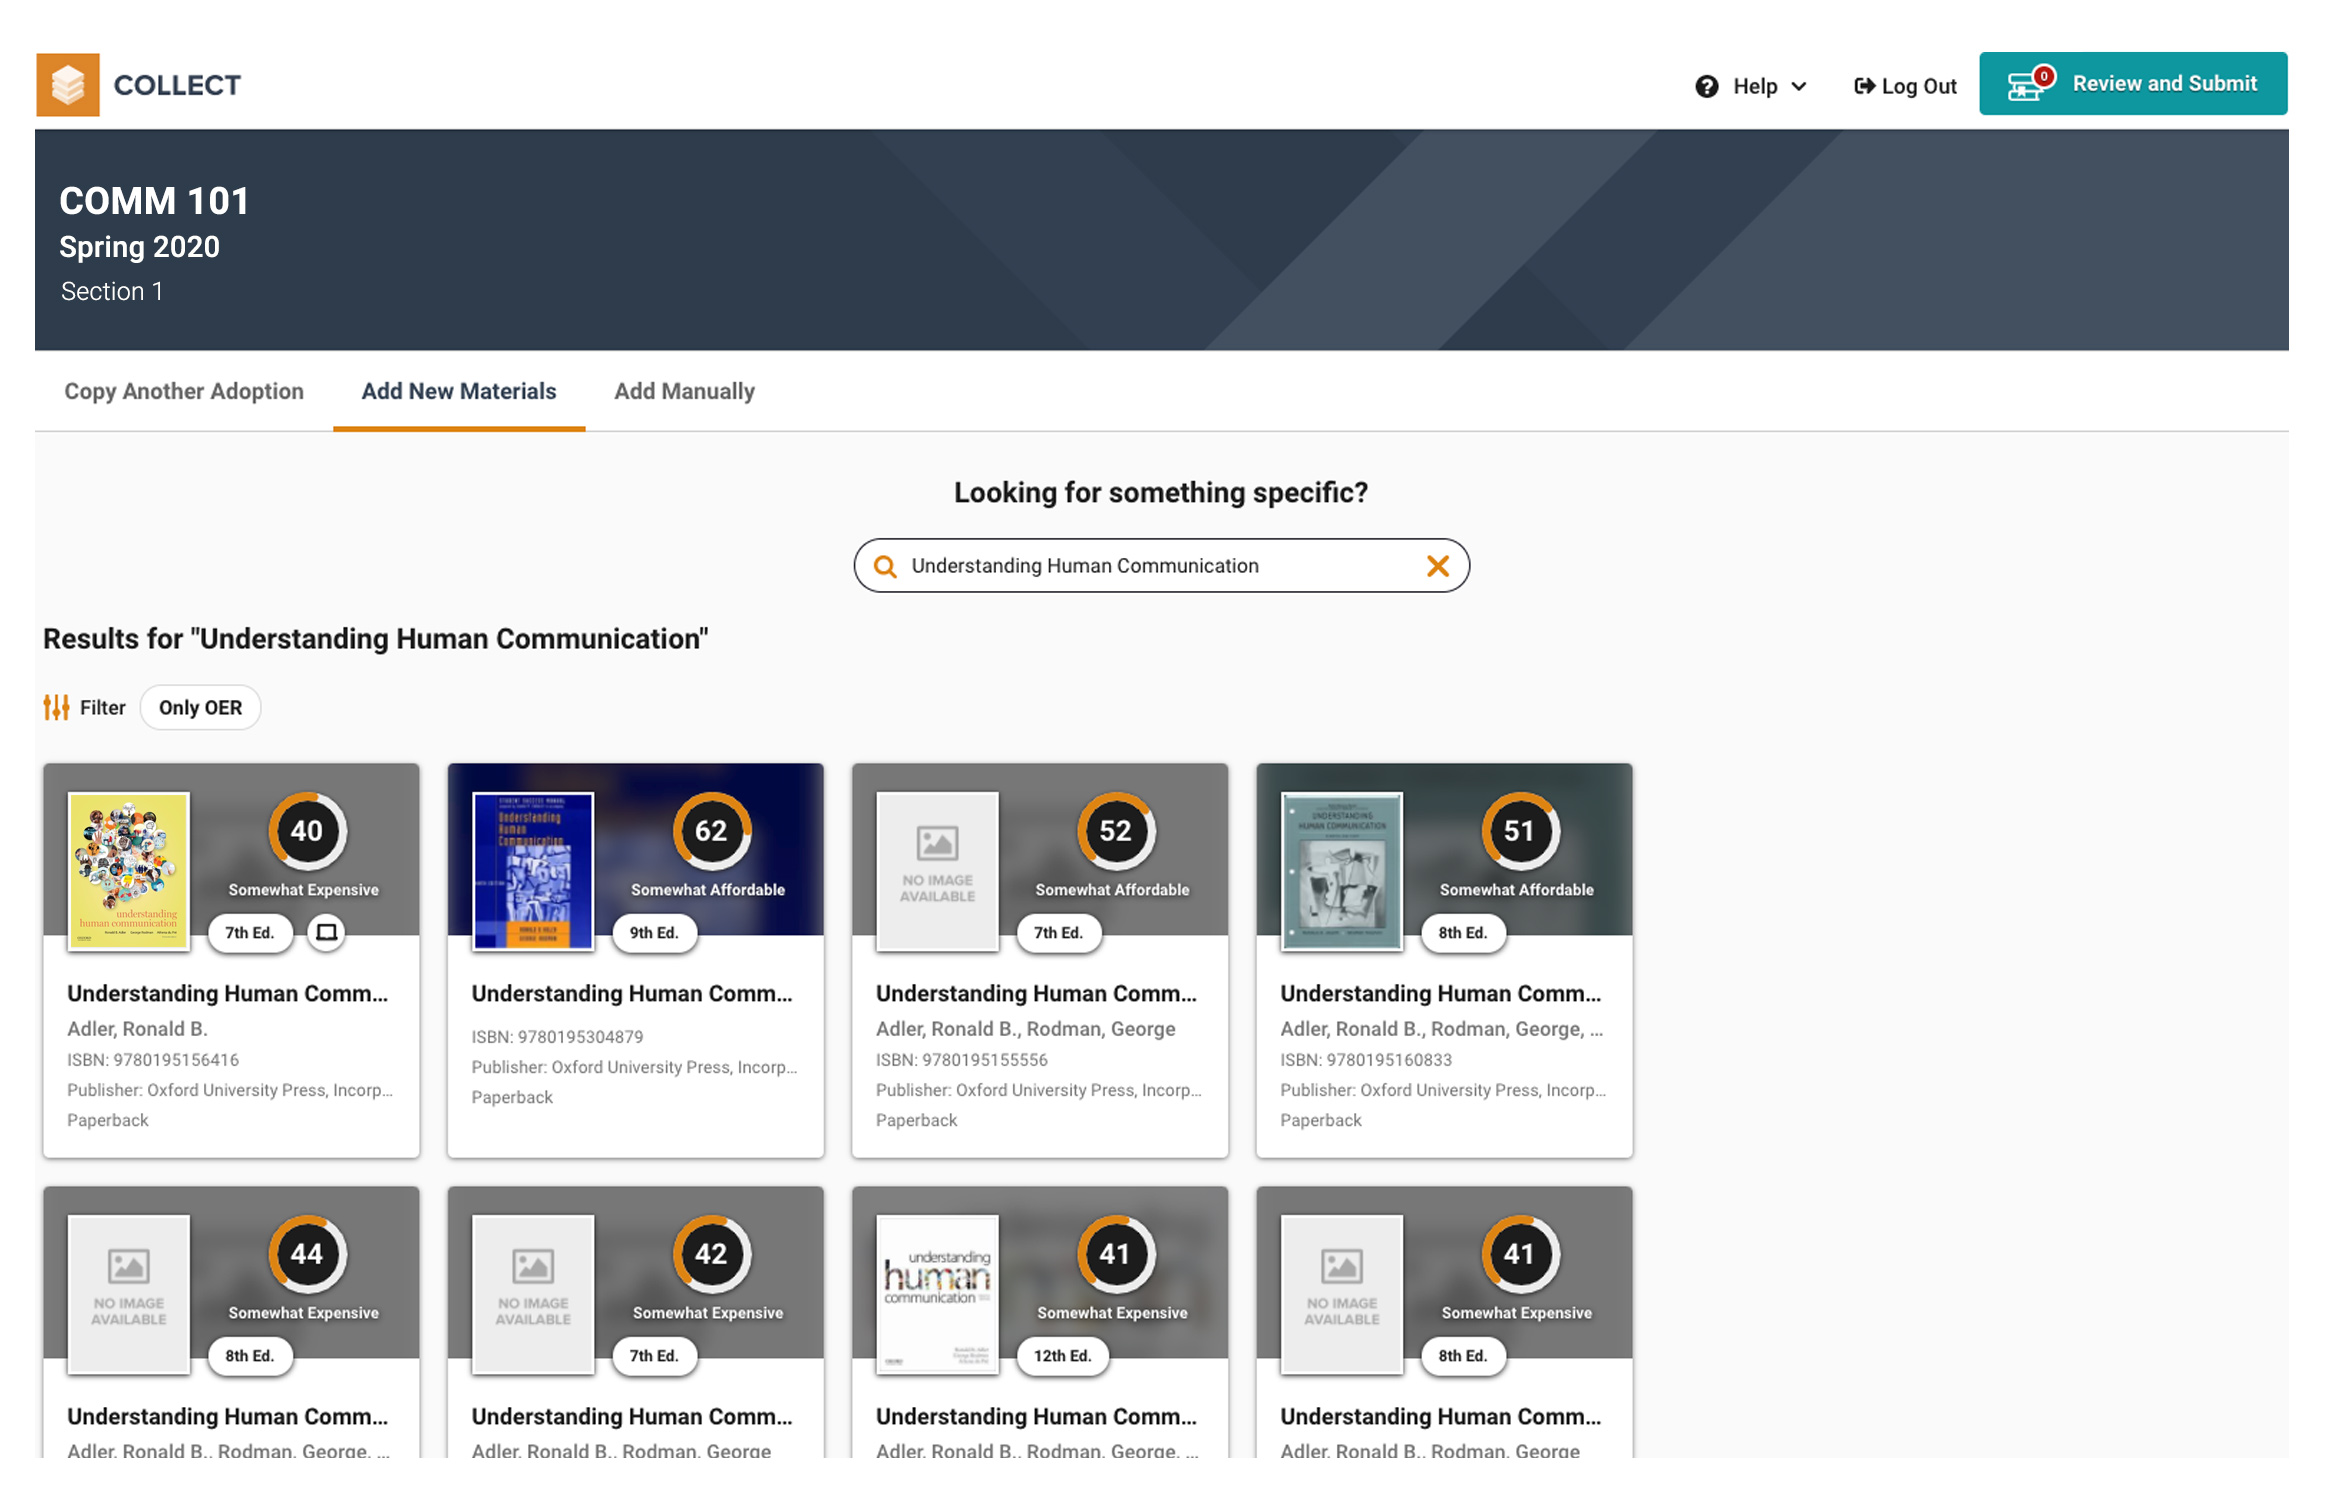2325x1492 pixels.
Task: Click the 62 affordability score circle
Action: click(x=710, y=831)
